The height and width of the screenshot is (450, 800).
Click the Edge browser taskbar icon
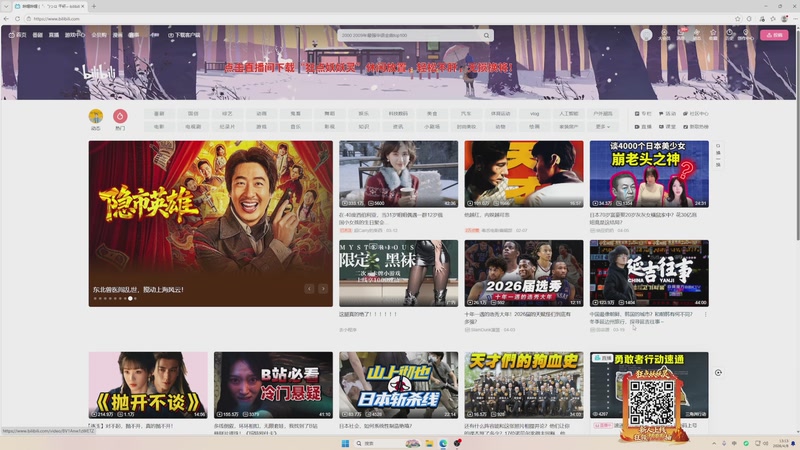(443, 443)
